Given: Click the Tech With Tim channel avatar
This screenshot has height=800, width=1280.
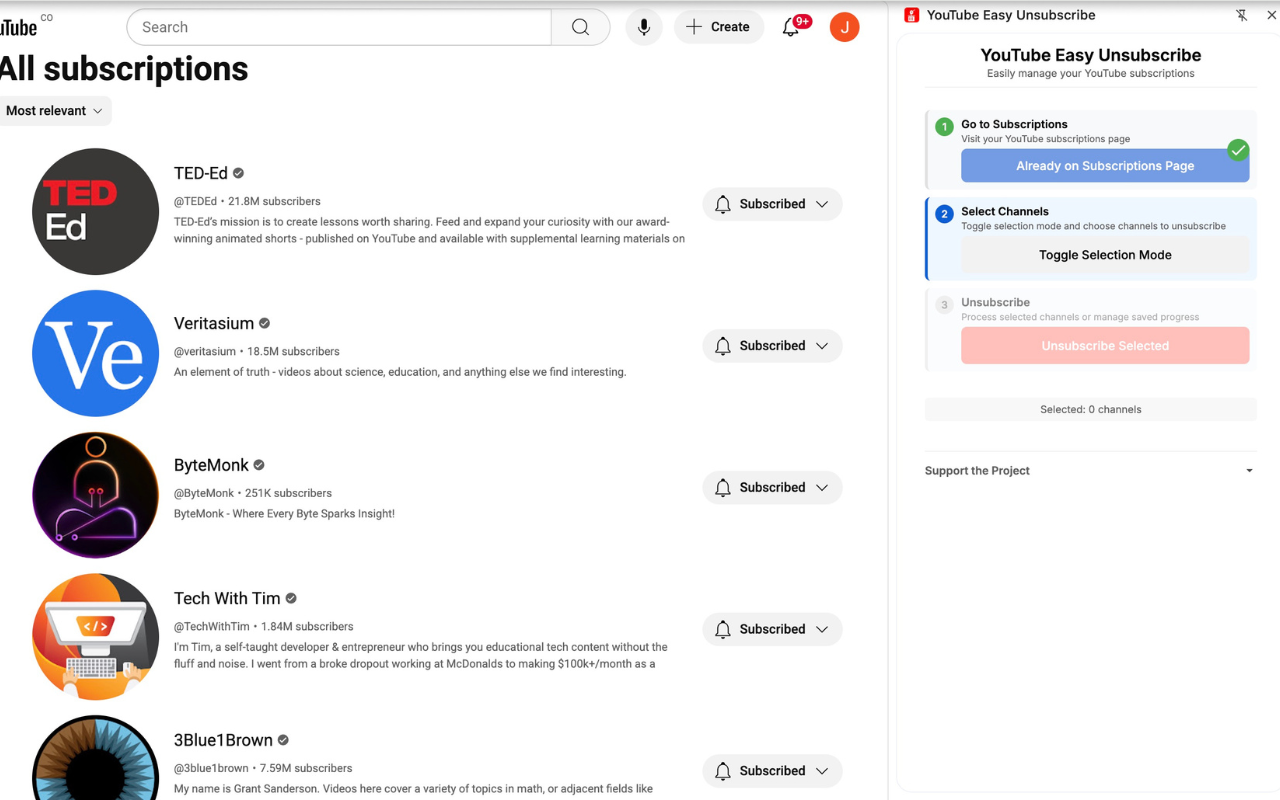Looking at the screenshot, I should 96,637.
